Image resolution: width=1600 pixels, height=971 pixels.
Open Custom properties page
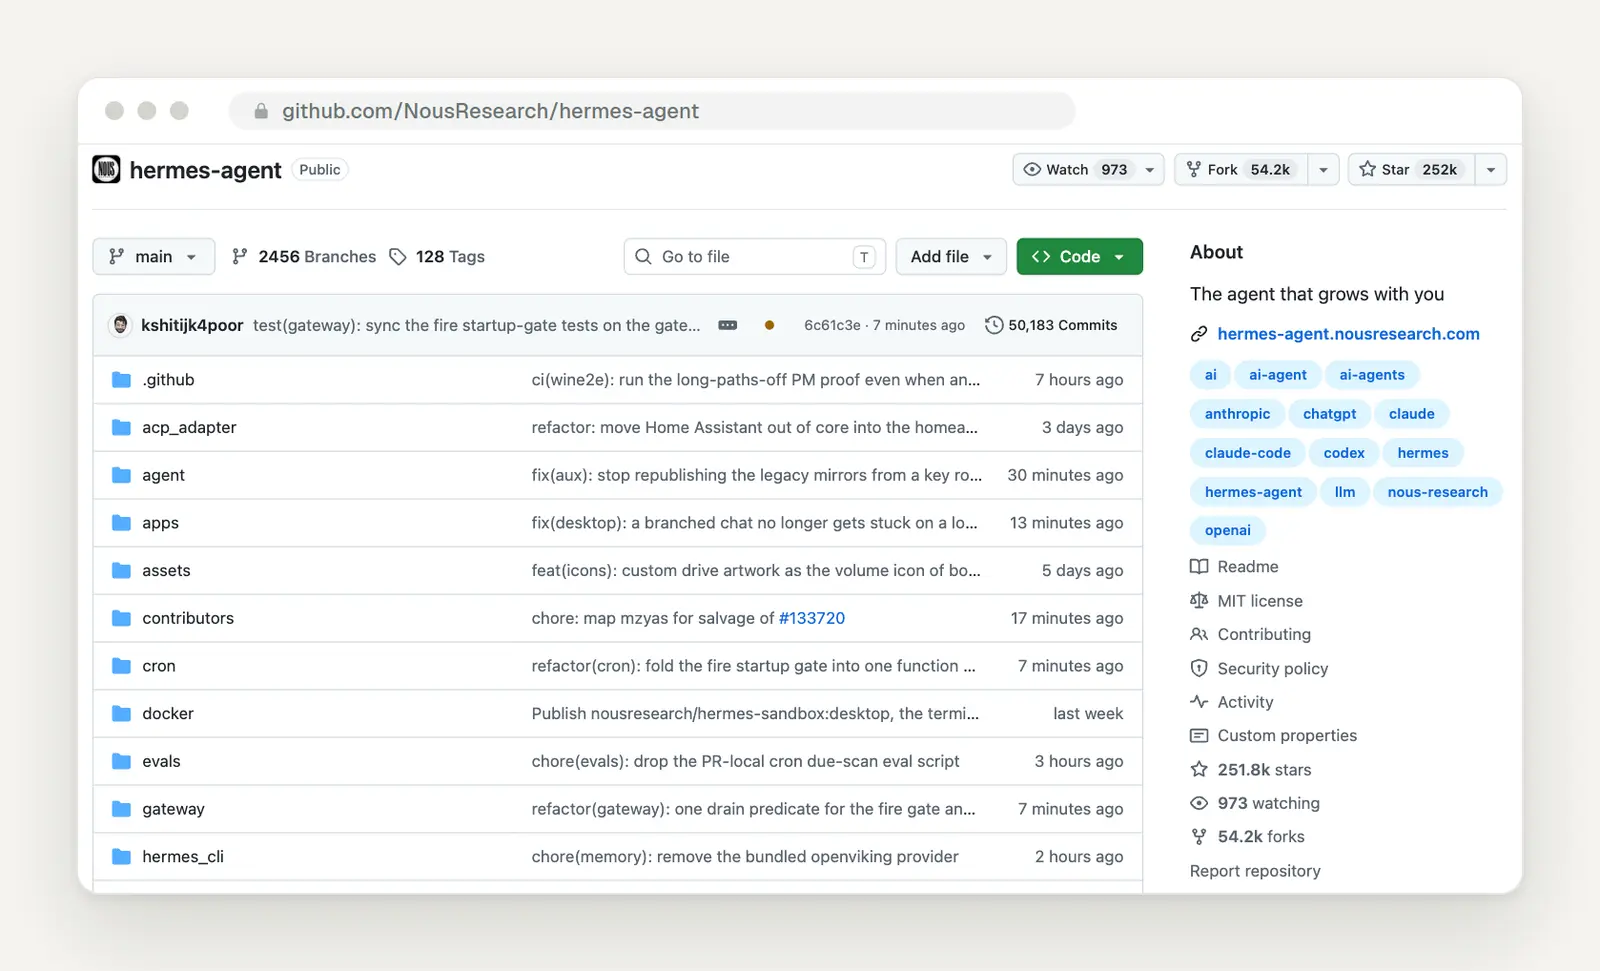[1274, 736]
